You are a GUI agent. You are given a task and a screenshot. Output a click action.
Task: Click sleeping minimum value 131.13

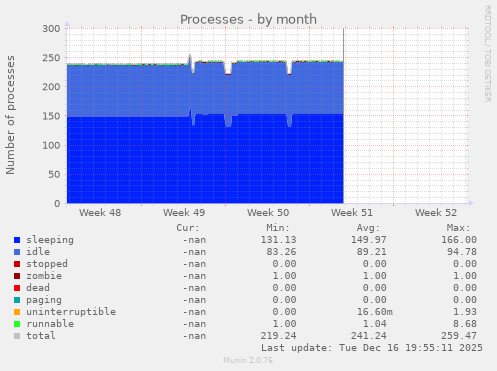[x=278, y=240]
